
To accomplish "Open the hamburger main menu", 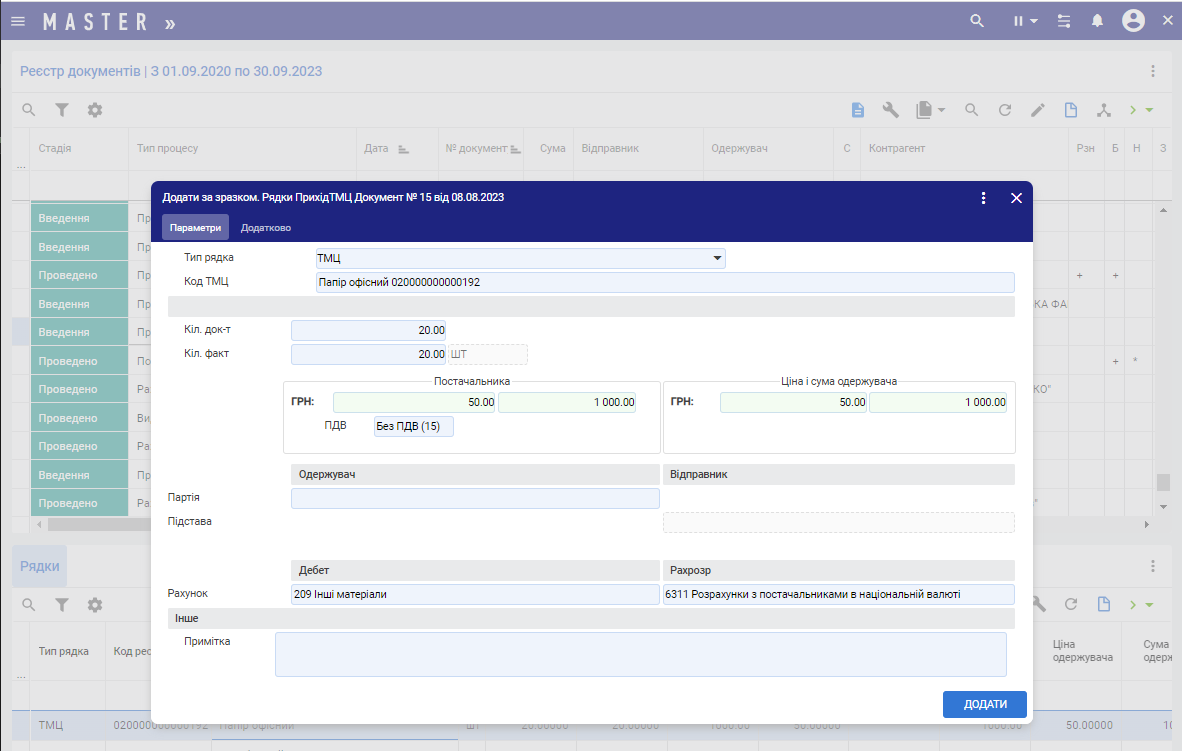I will [x=18, y=21].
